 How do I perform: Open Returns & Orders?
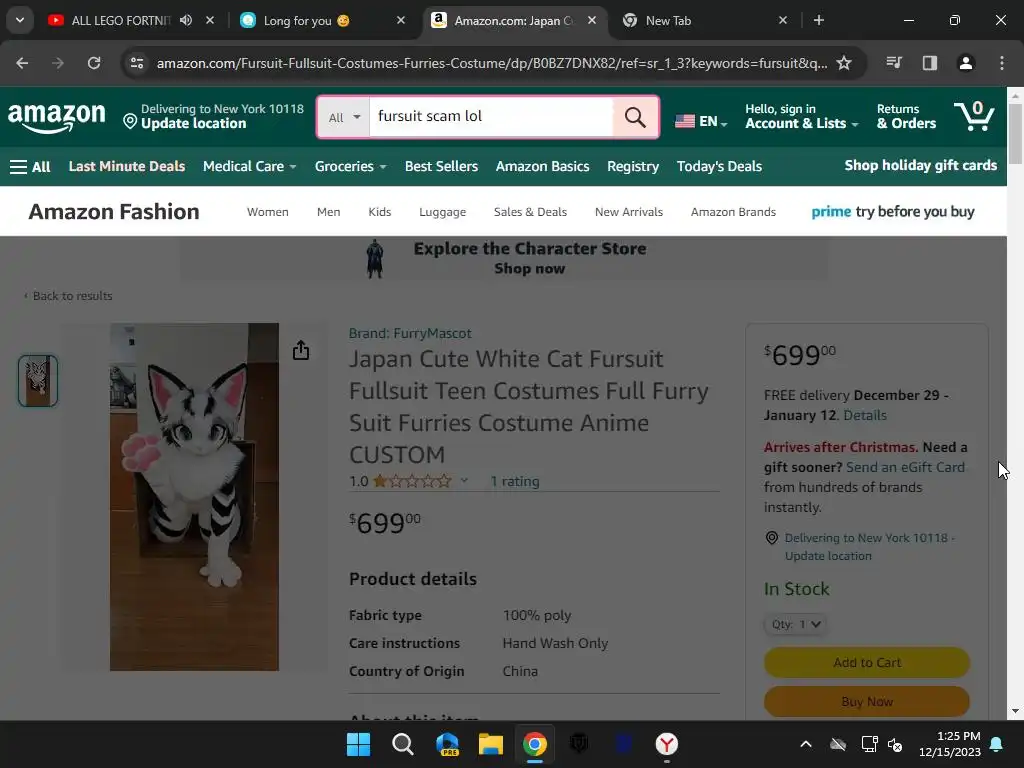click(906, 117)
